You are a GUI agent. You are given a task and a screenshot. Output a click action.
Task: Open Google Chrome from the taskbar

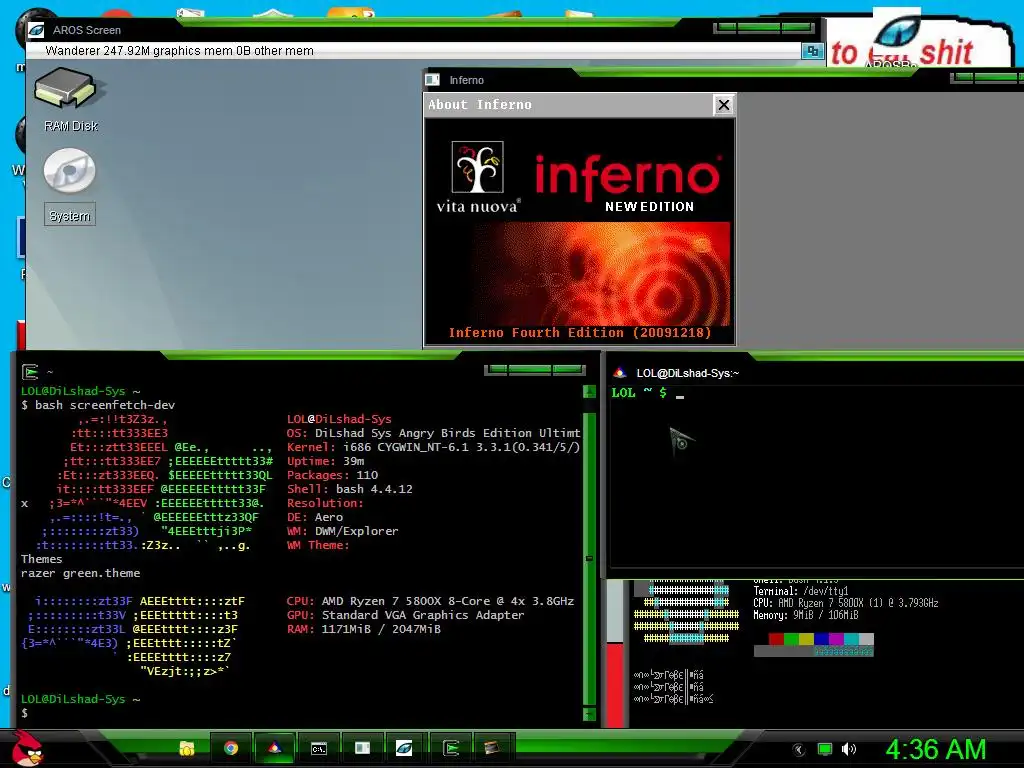click(231, 748)
